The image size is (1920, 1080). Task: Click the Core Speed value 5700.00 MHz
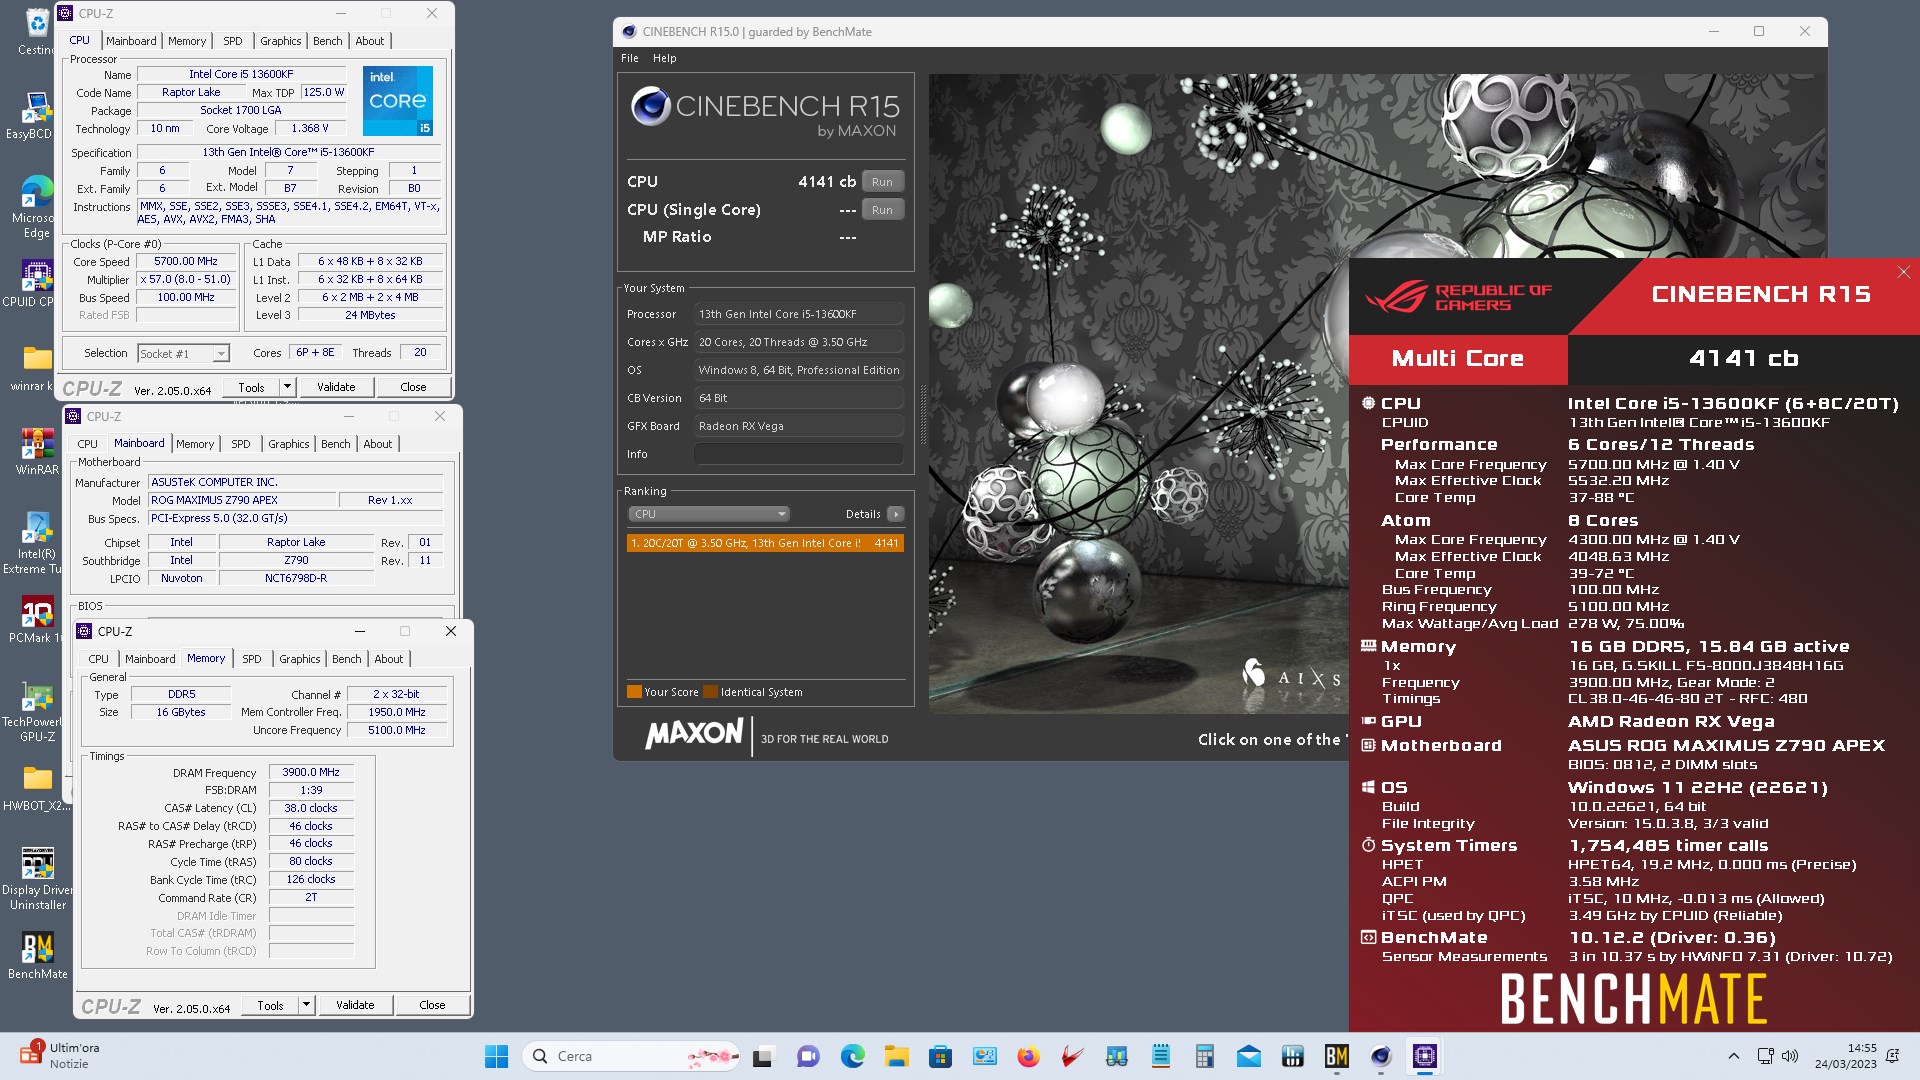(186, 262)
